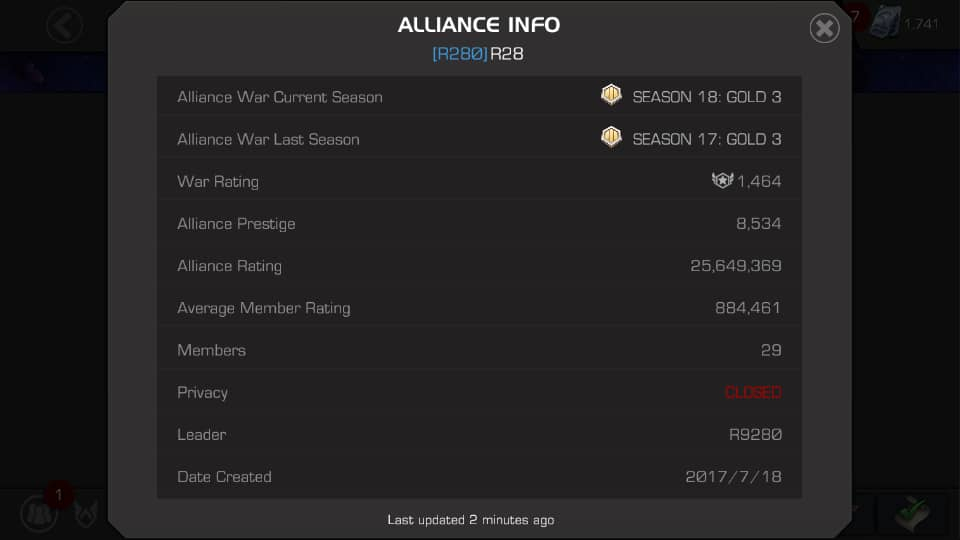Click the CLOSED privacy status
This screenshot has height=540, width=960.
[753, 392]
